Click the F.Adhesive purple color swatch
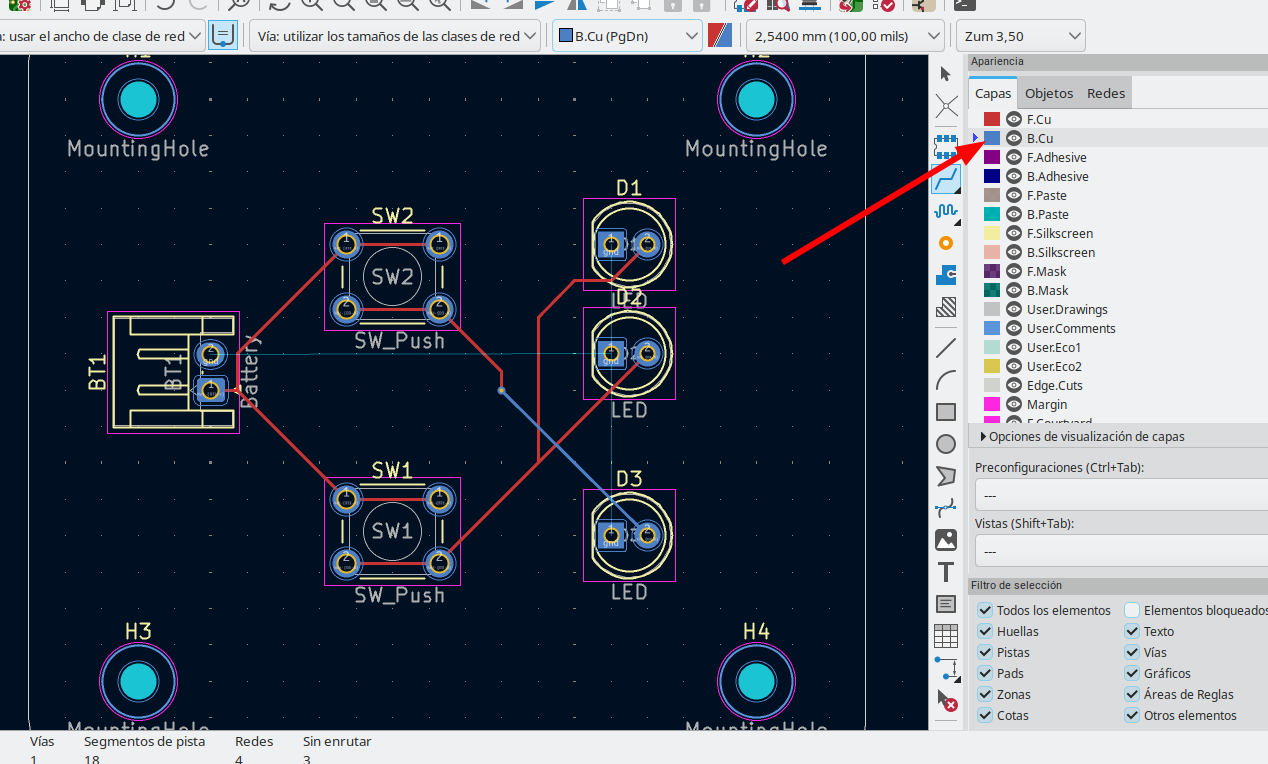The image size is (1268, 764). [x=992, y=157]
